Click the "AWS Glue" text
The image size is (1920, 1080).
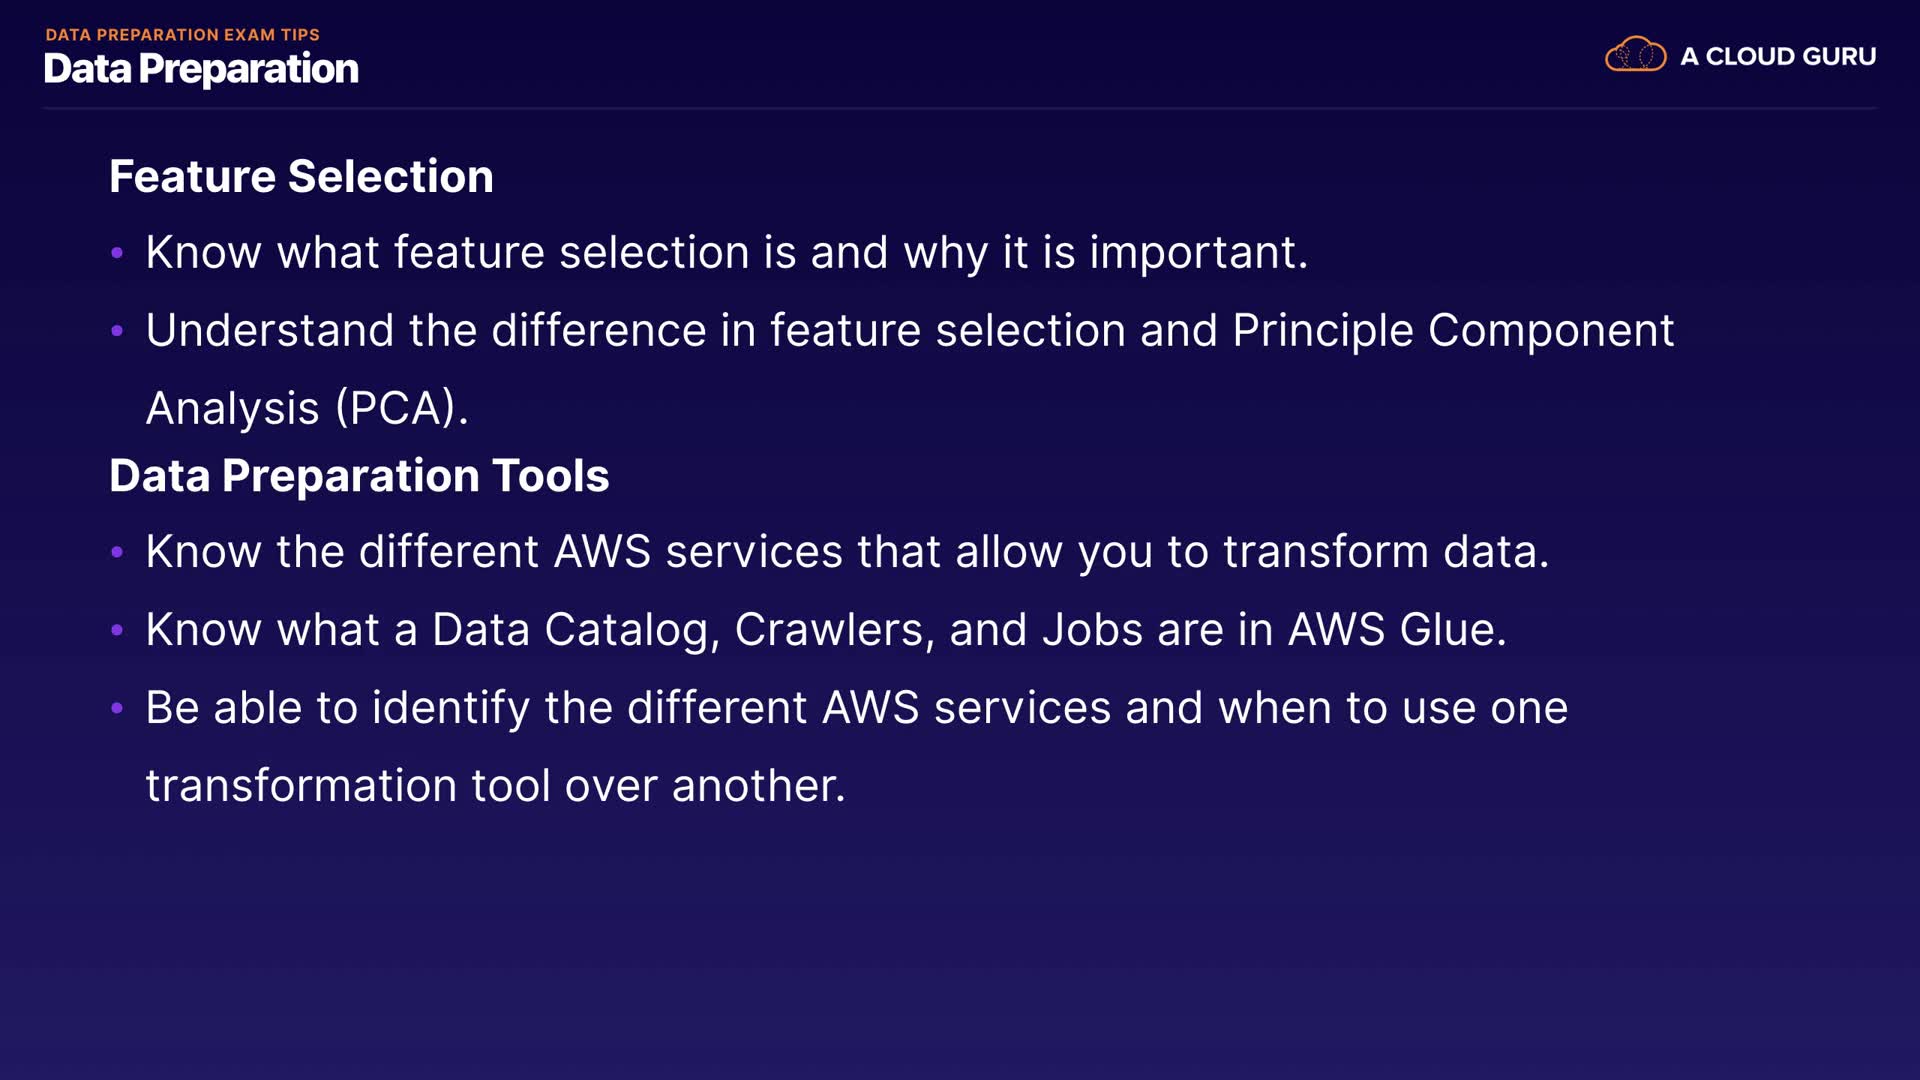[x=1395, y=630]
